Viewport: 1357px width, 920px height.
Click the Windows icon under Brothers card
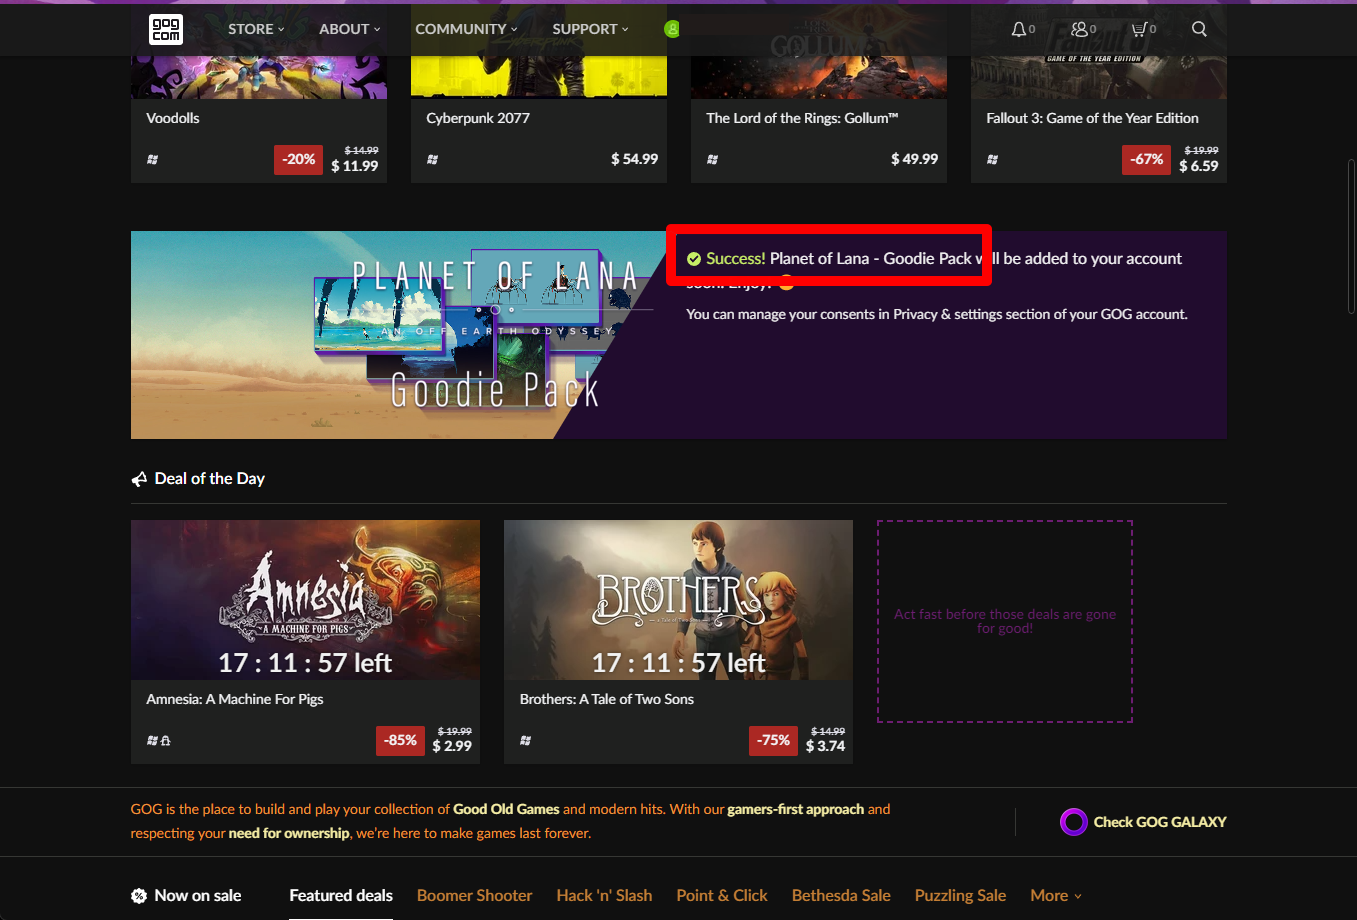pos(525,740)
